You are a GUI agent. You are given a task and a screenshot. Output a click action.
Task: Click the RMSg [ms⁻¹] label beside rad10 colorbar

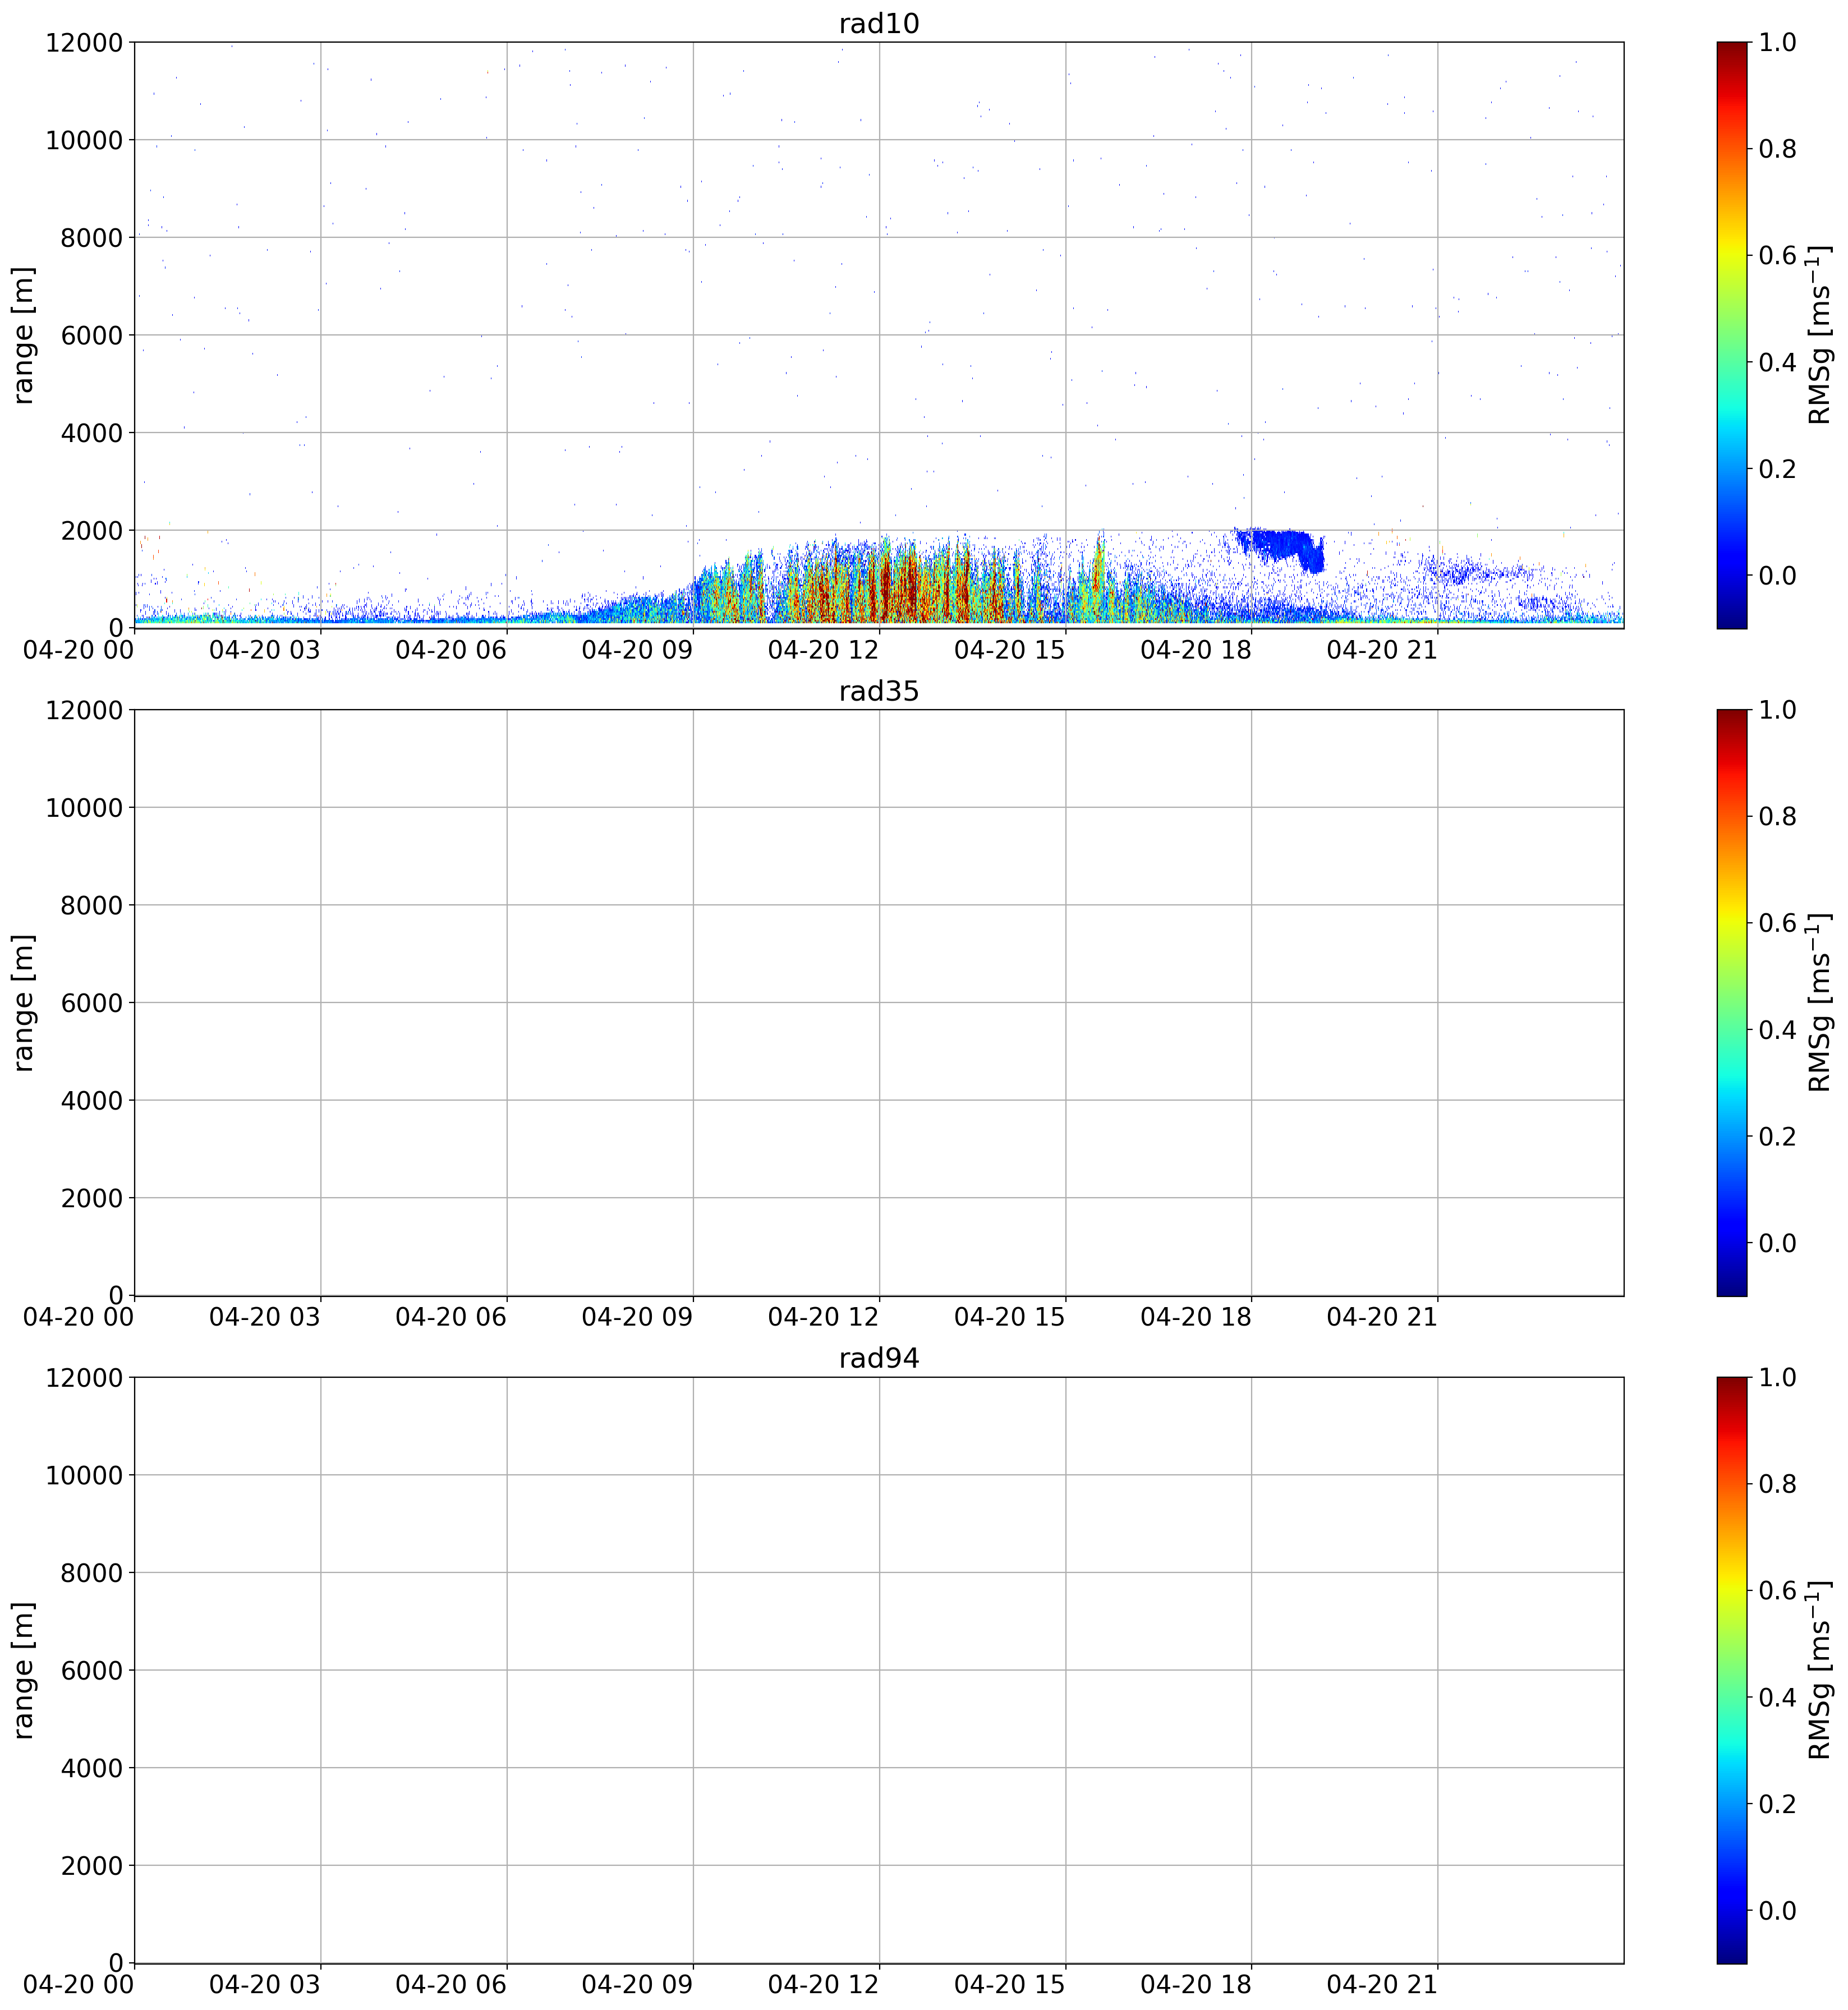pyautogui.click(x=1819, y=335)
